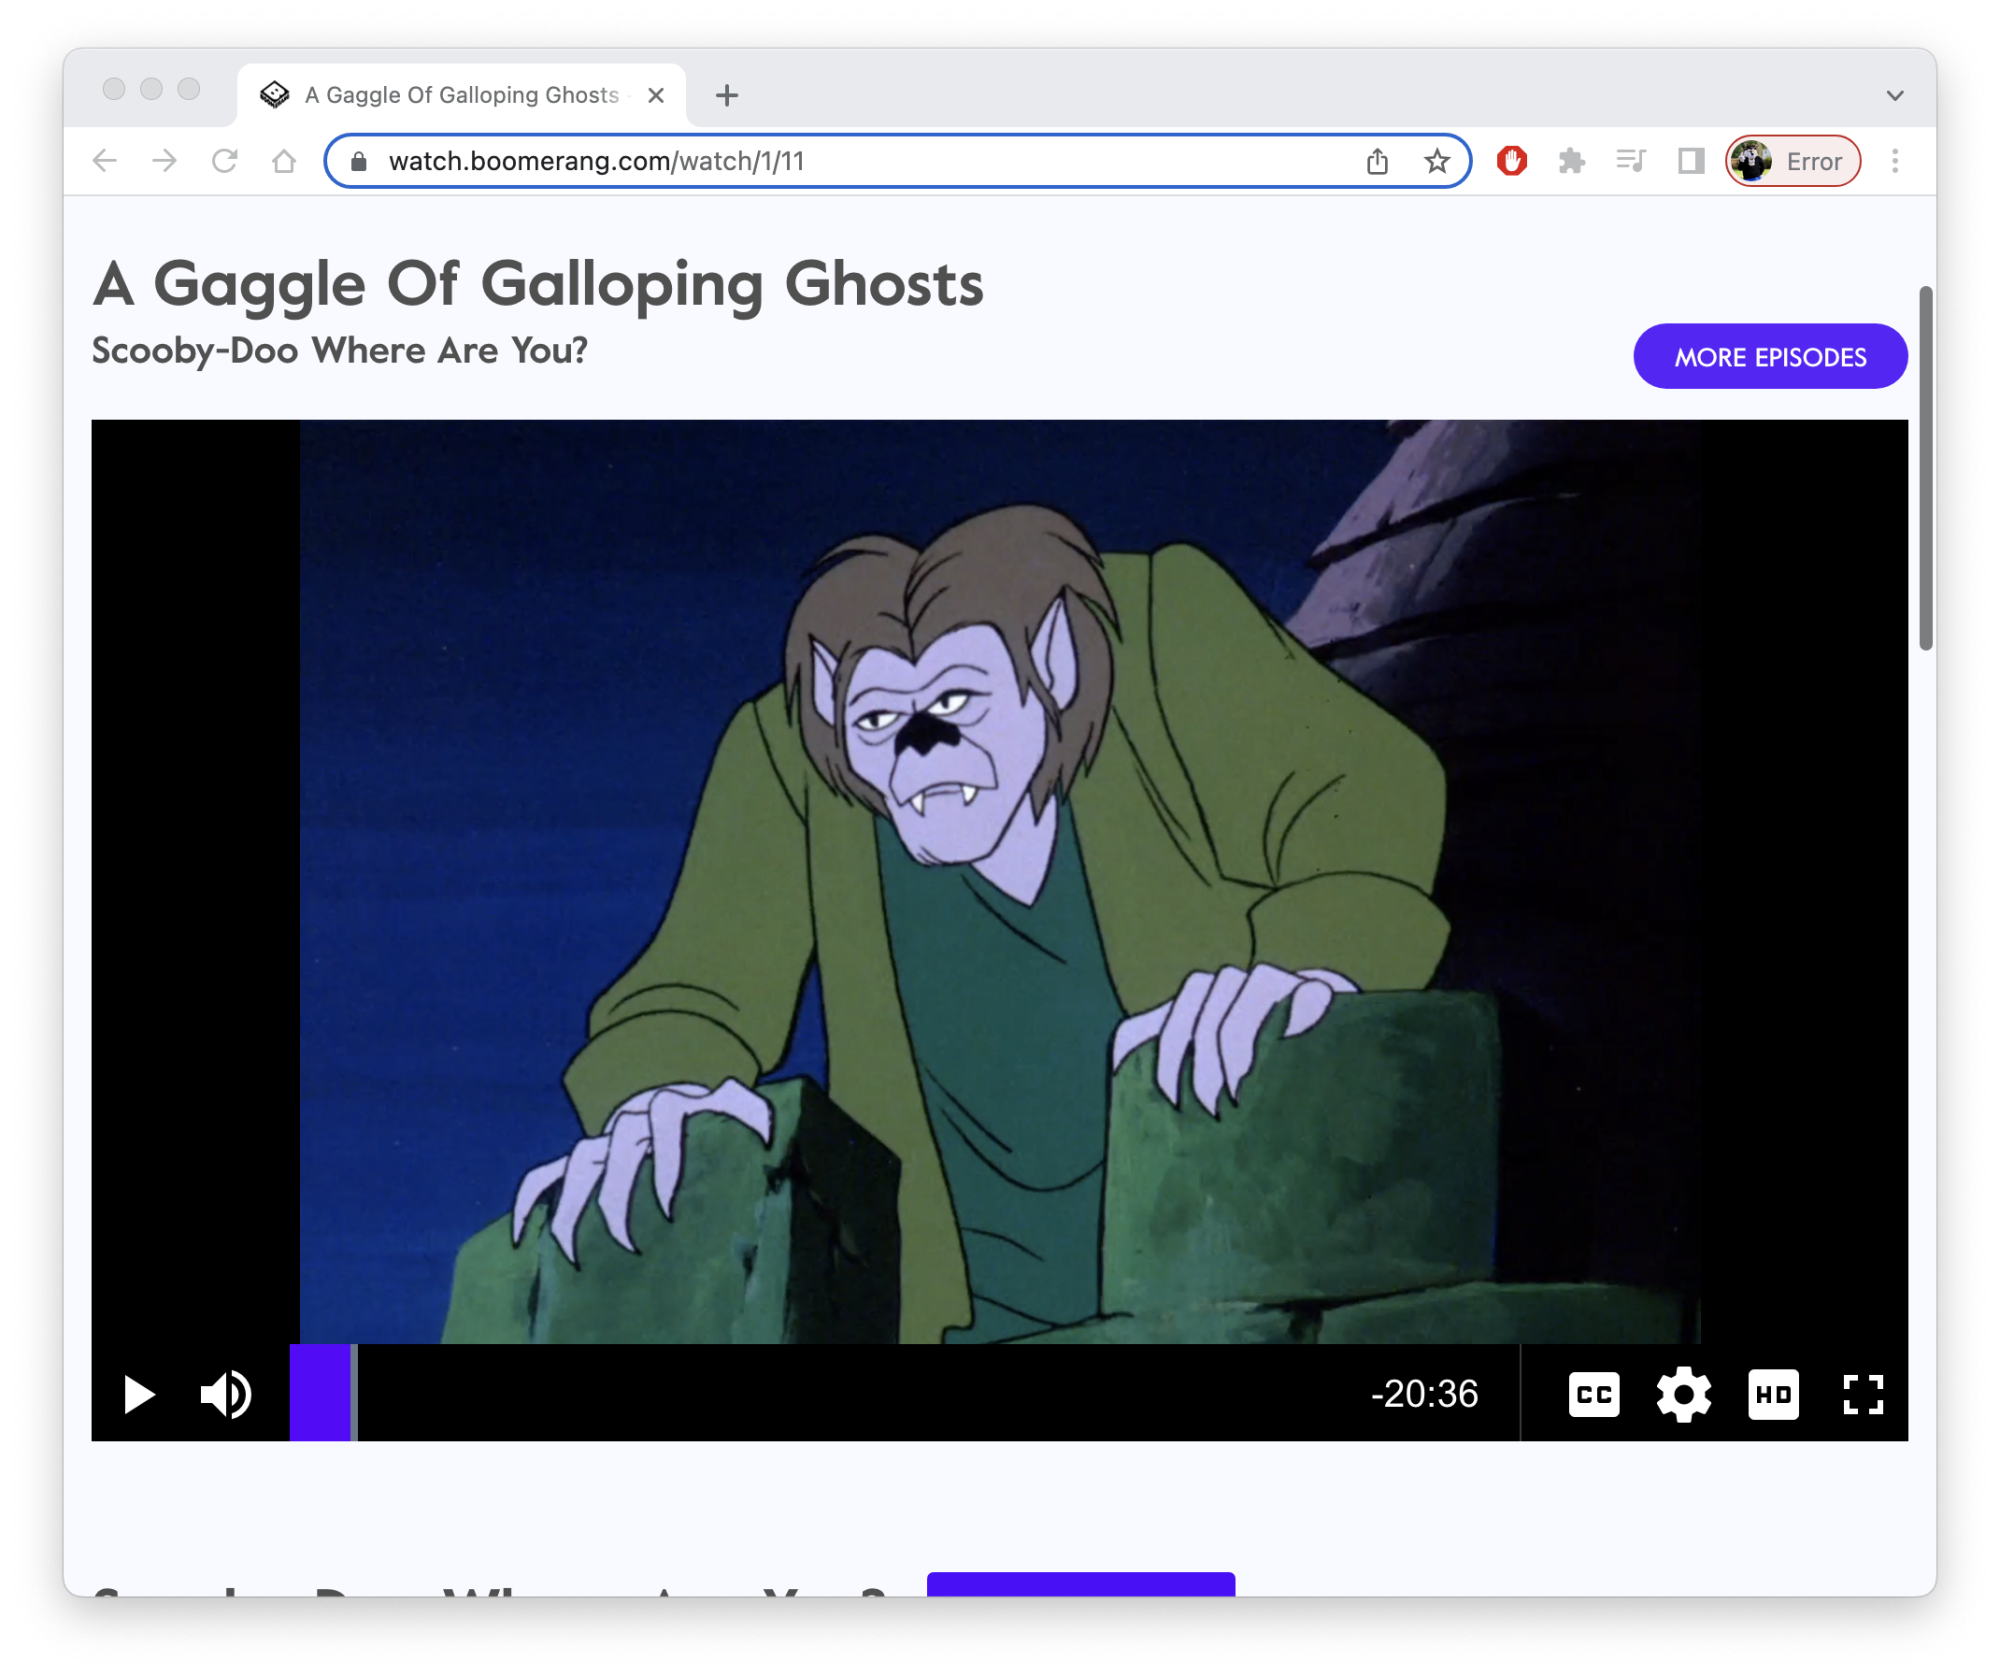Open the MORE EPISODES button
This screenshot has height=1675, width=2000.
pyautogui.click(x=1770, y=357)
